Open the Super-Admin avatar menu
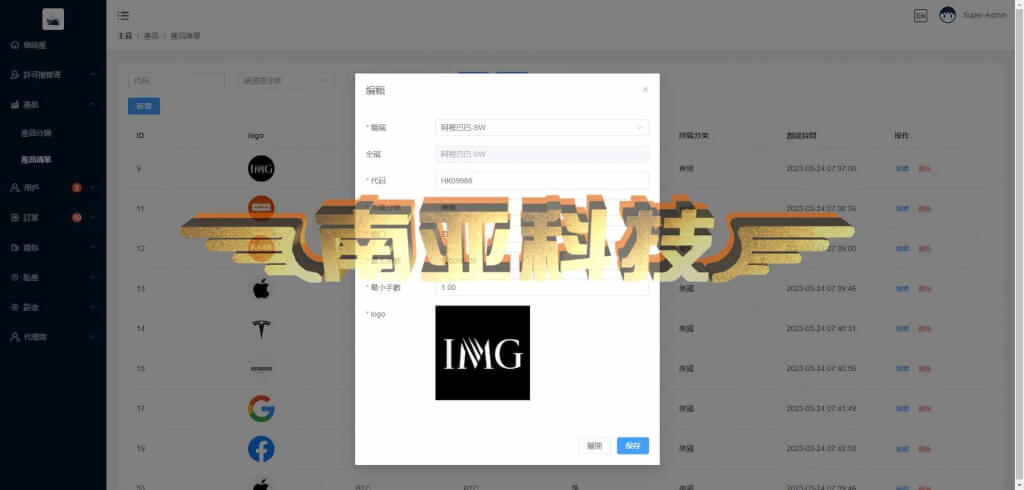The height and width of the screenshot is (490, 1024). coord(948,15)
